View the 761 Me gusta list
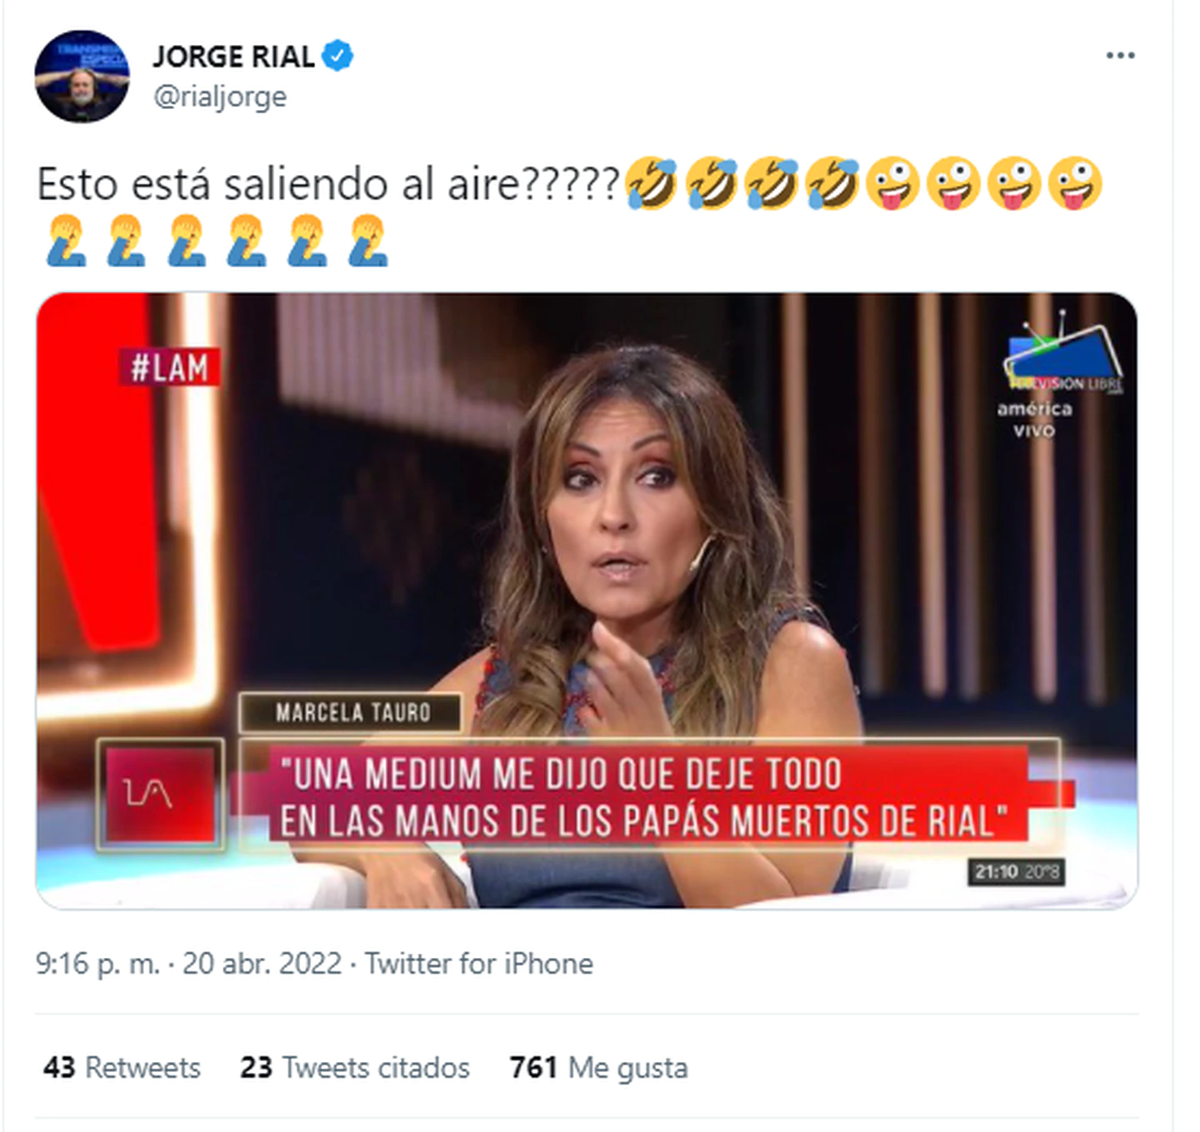 click(599, 1067)
